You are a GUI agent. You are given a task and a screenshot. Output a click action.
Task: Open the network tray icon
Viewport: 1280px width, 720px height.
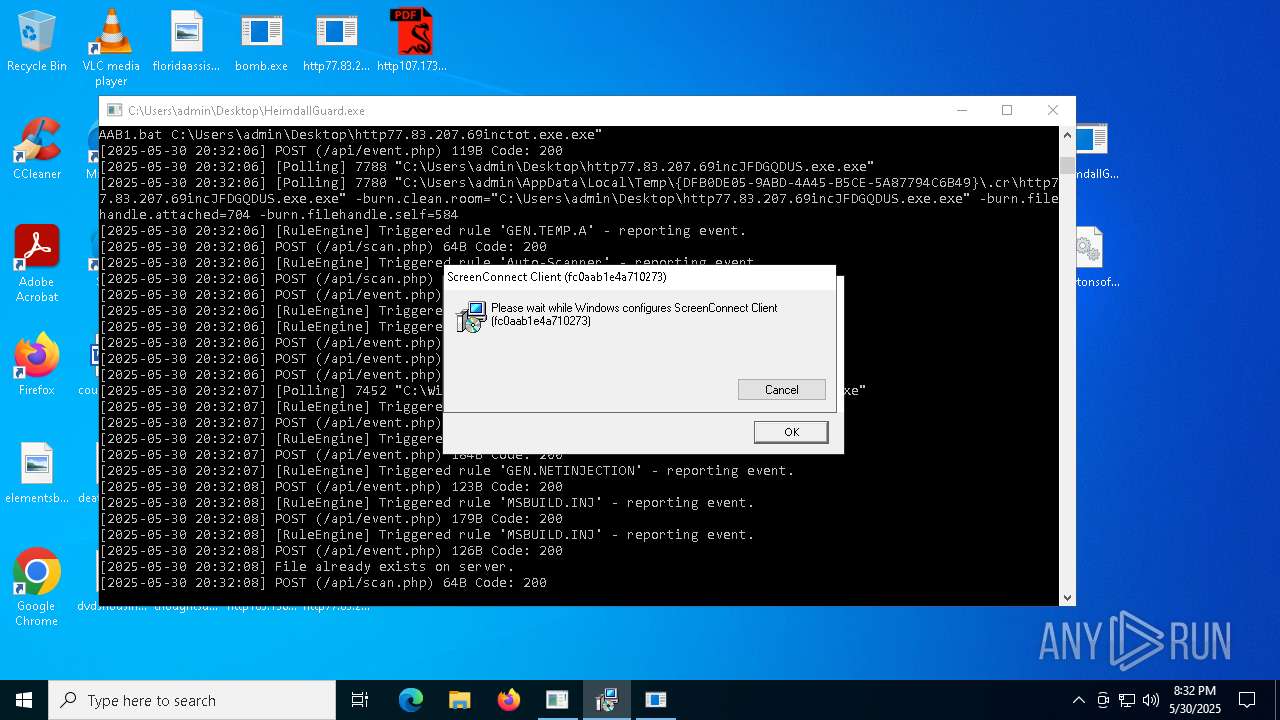1127,700
